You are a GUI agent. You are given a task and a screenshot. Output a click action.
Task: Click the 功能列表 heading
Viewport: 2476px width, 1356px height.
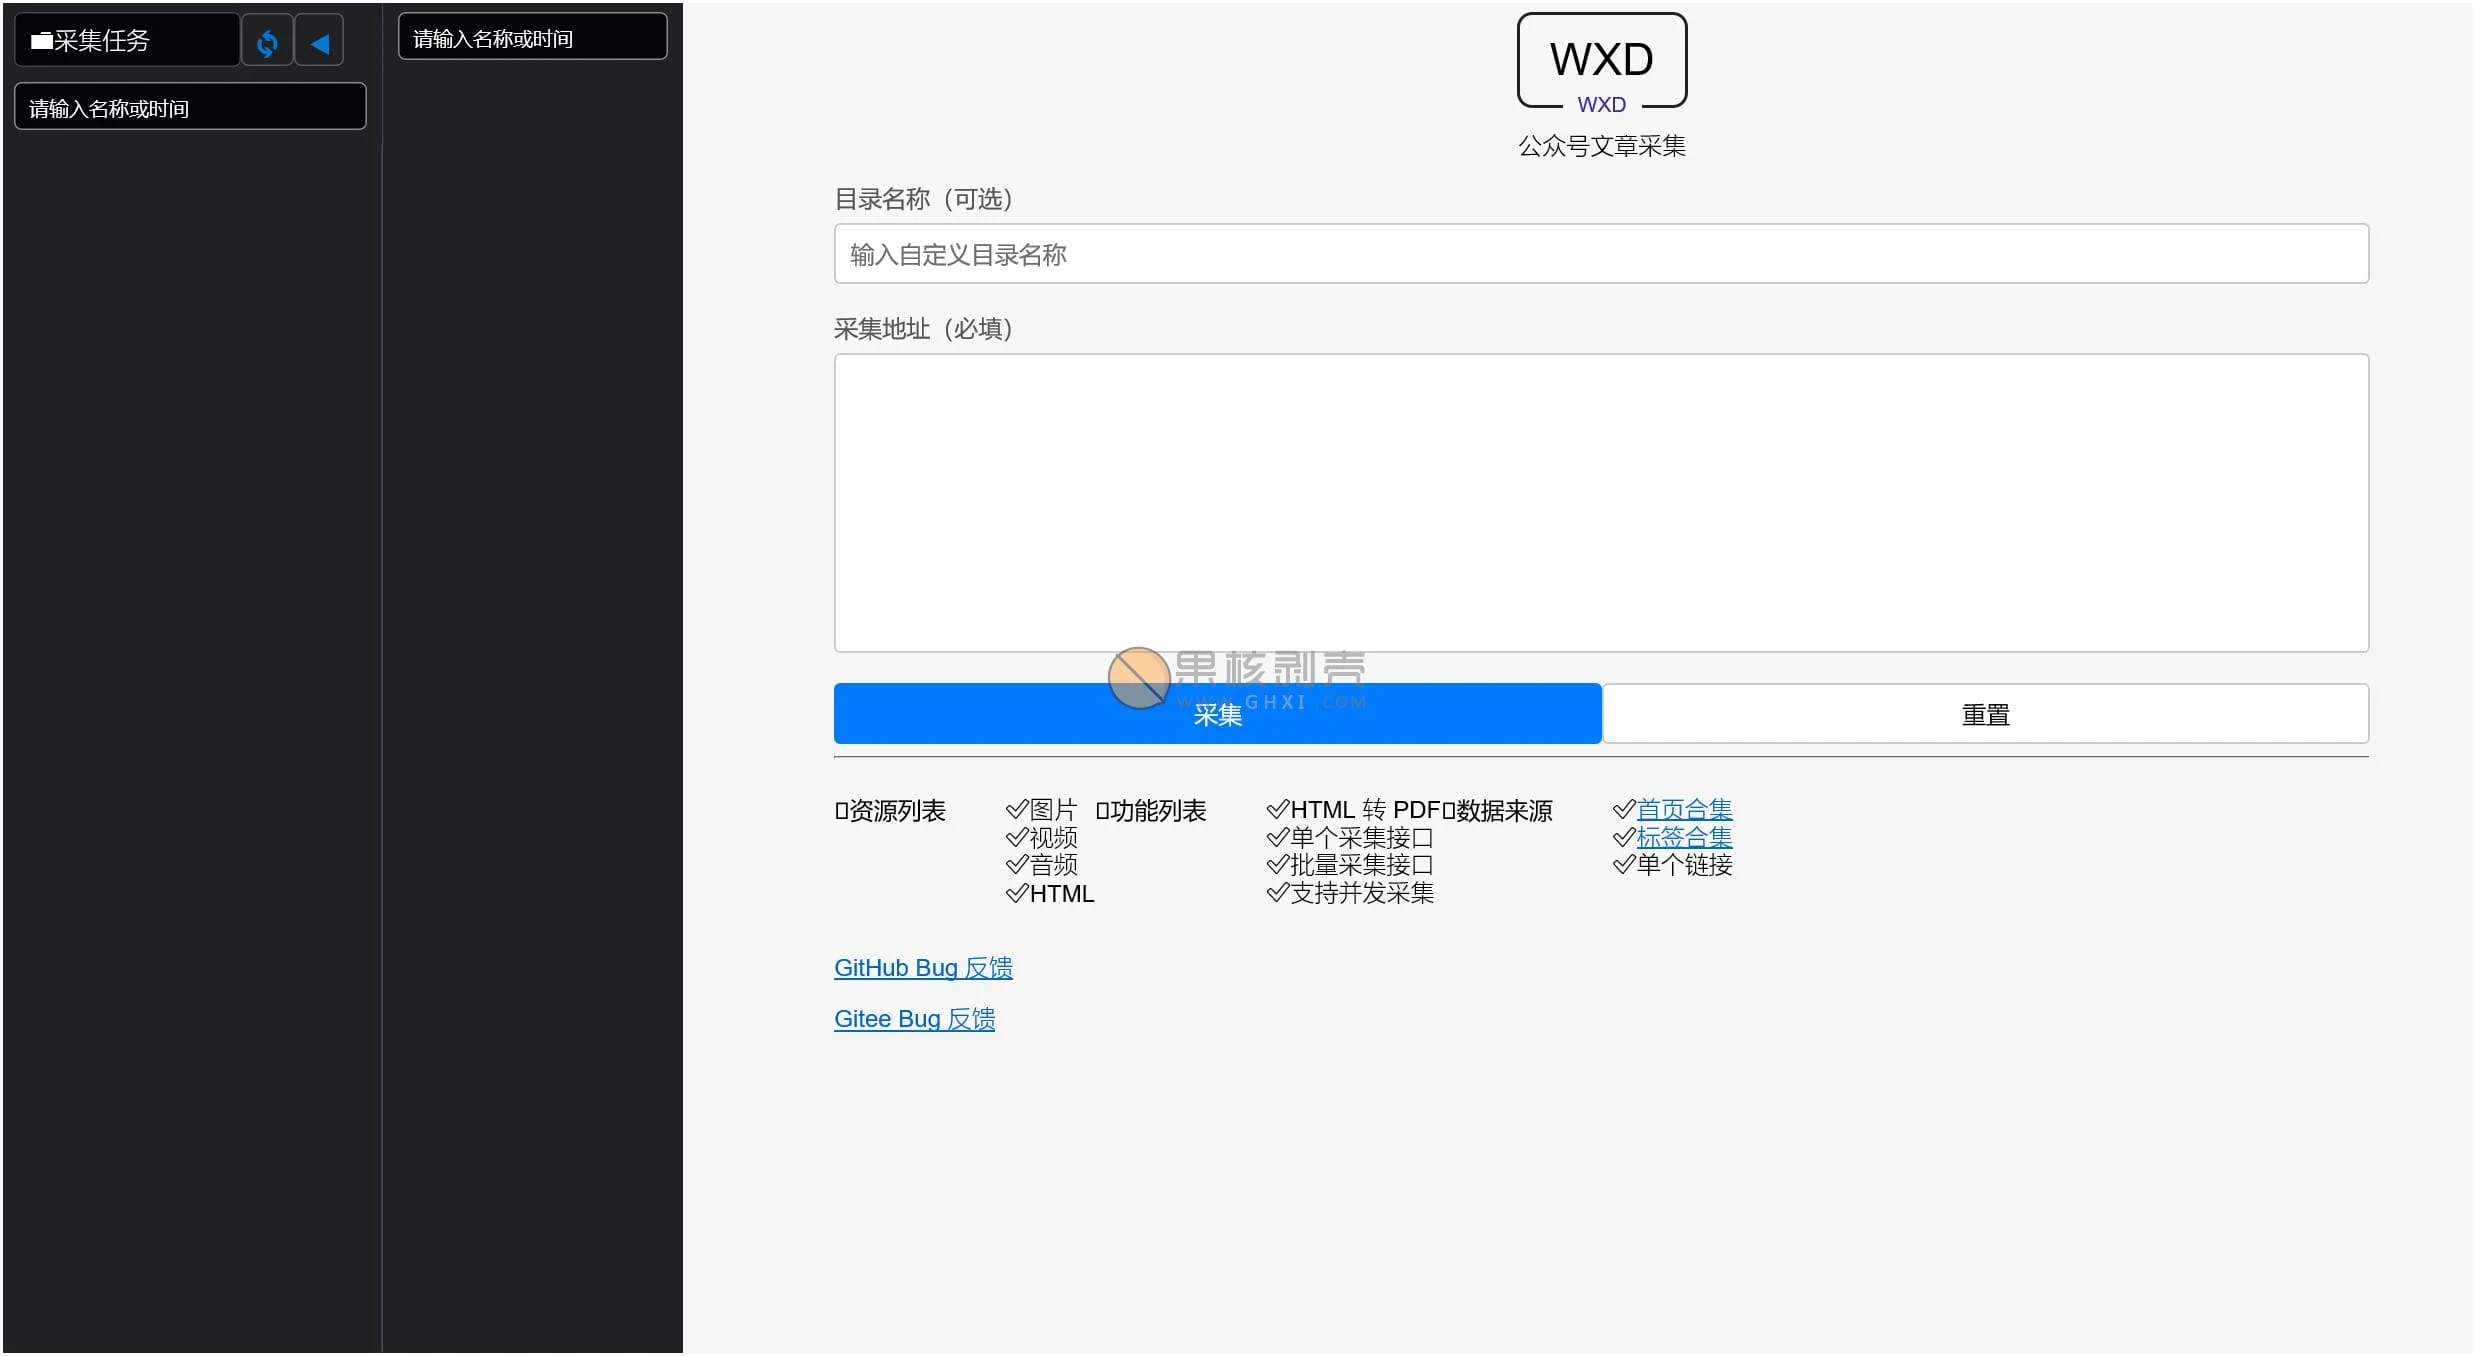(x=1151, y=810)
